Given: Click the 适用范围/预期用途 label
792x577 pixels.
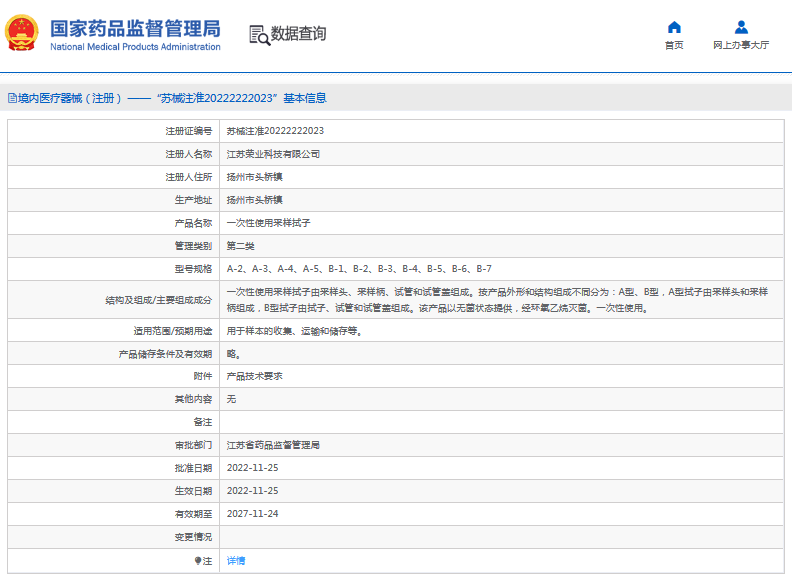Looking at the screenshot, I should tap(173, 331).
